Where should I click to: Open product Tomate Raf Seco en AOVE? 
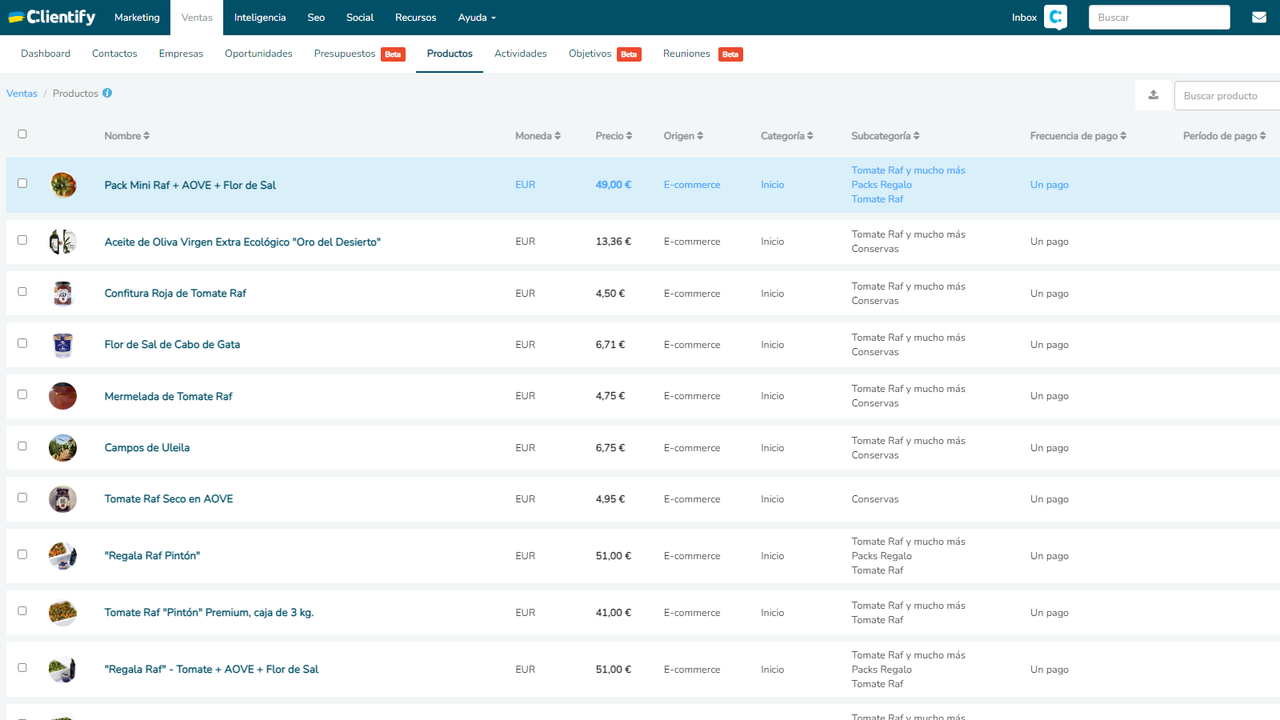(x=169, y=499)
